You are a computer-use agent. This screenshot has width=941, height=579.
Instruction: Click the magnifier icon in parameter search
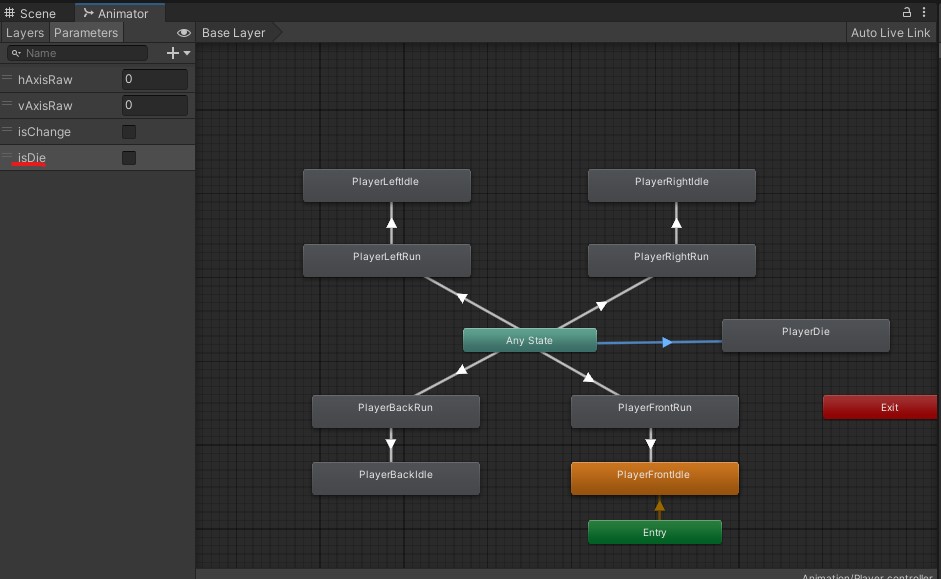16,53
